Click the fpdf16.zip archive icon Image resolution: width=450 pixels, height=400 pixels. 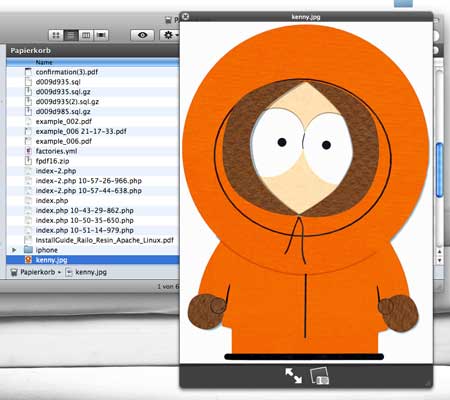(x=29, y=161)
